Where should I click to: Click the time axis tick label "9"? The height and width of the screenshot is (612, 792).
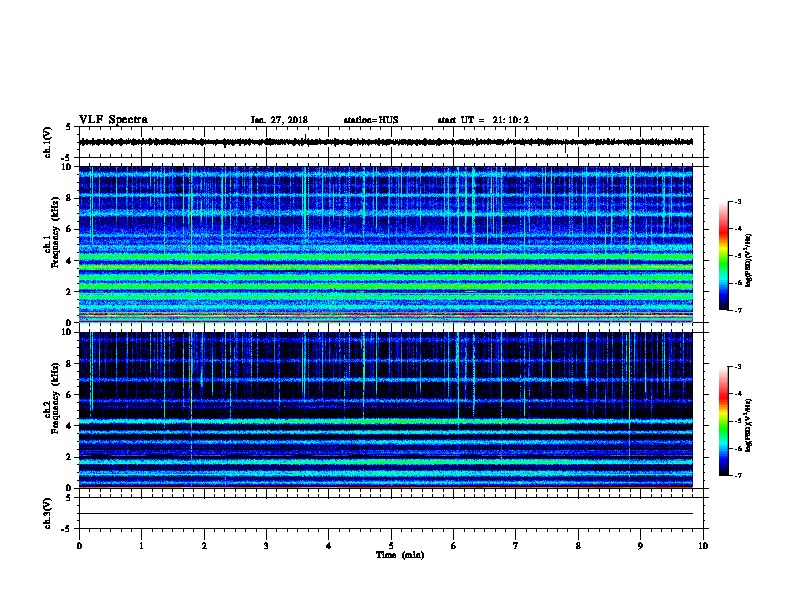click(640, 546)
